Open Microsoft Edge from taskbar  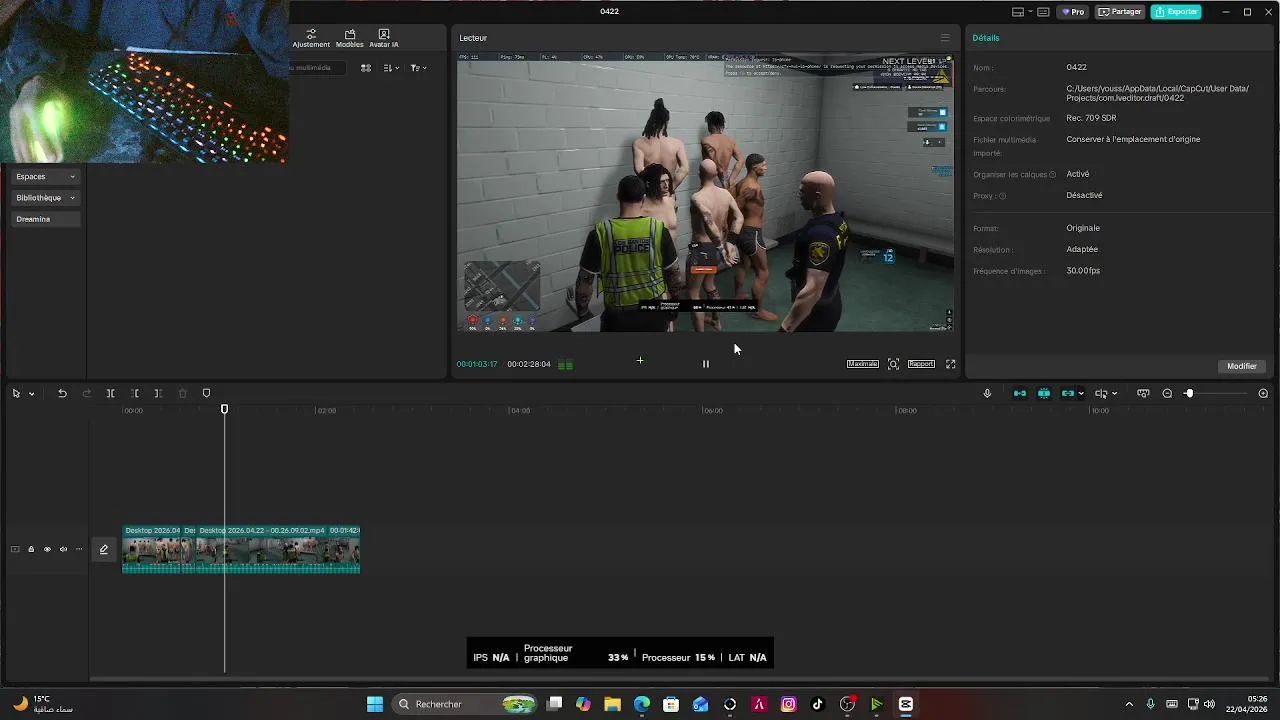(x=642, y=704)
